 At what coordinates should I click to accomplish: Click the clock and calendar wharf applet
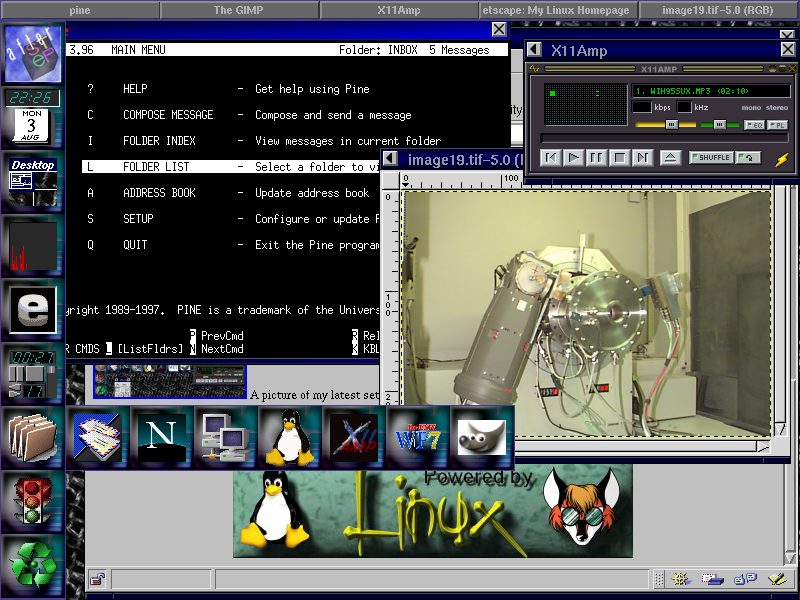(x=33, y=116)
